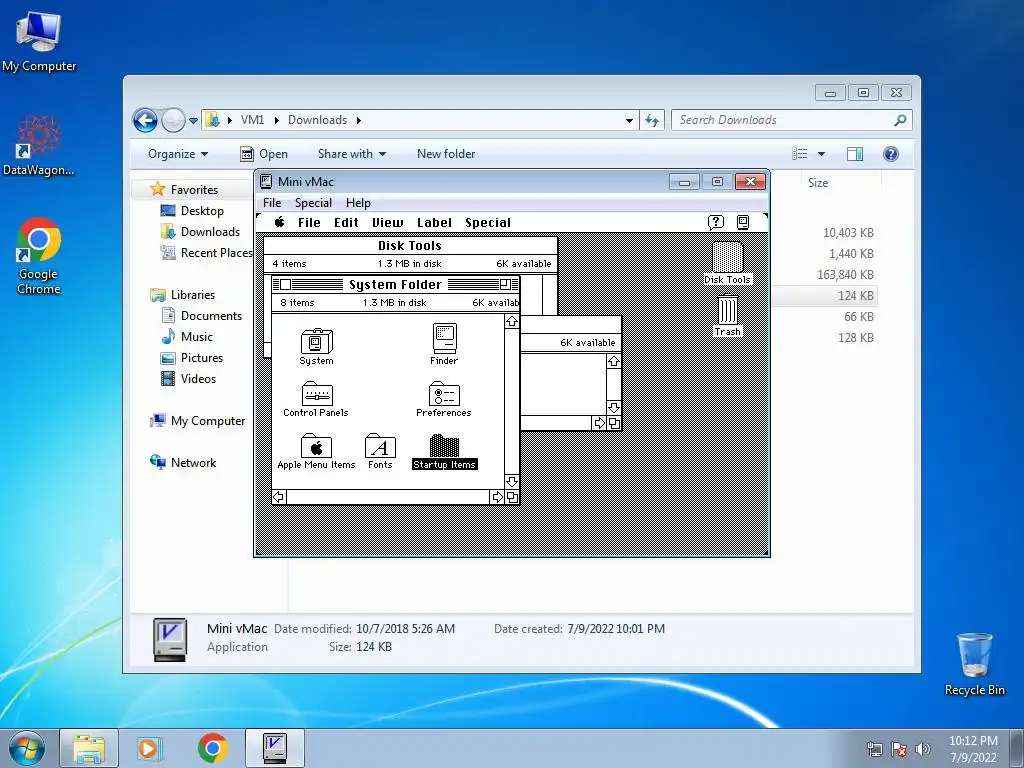Expand the VM1 breadcrumb arrow

pos(276,120)
